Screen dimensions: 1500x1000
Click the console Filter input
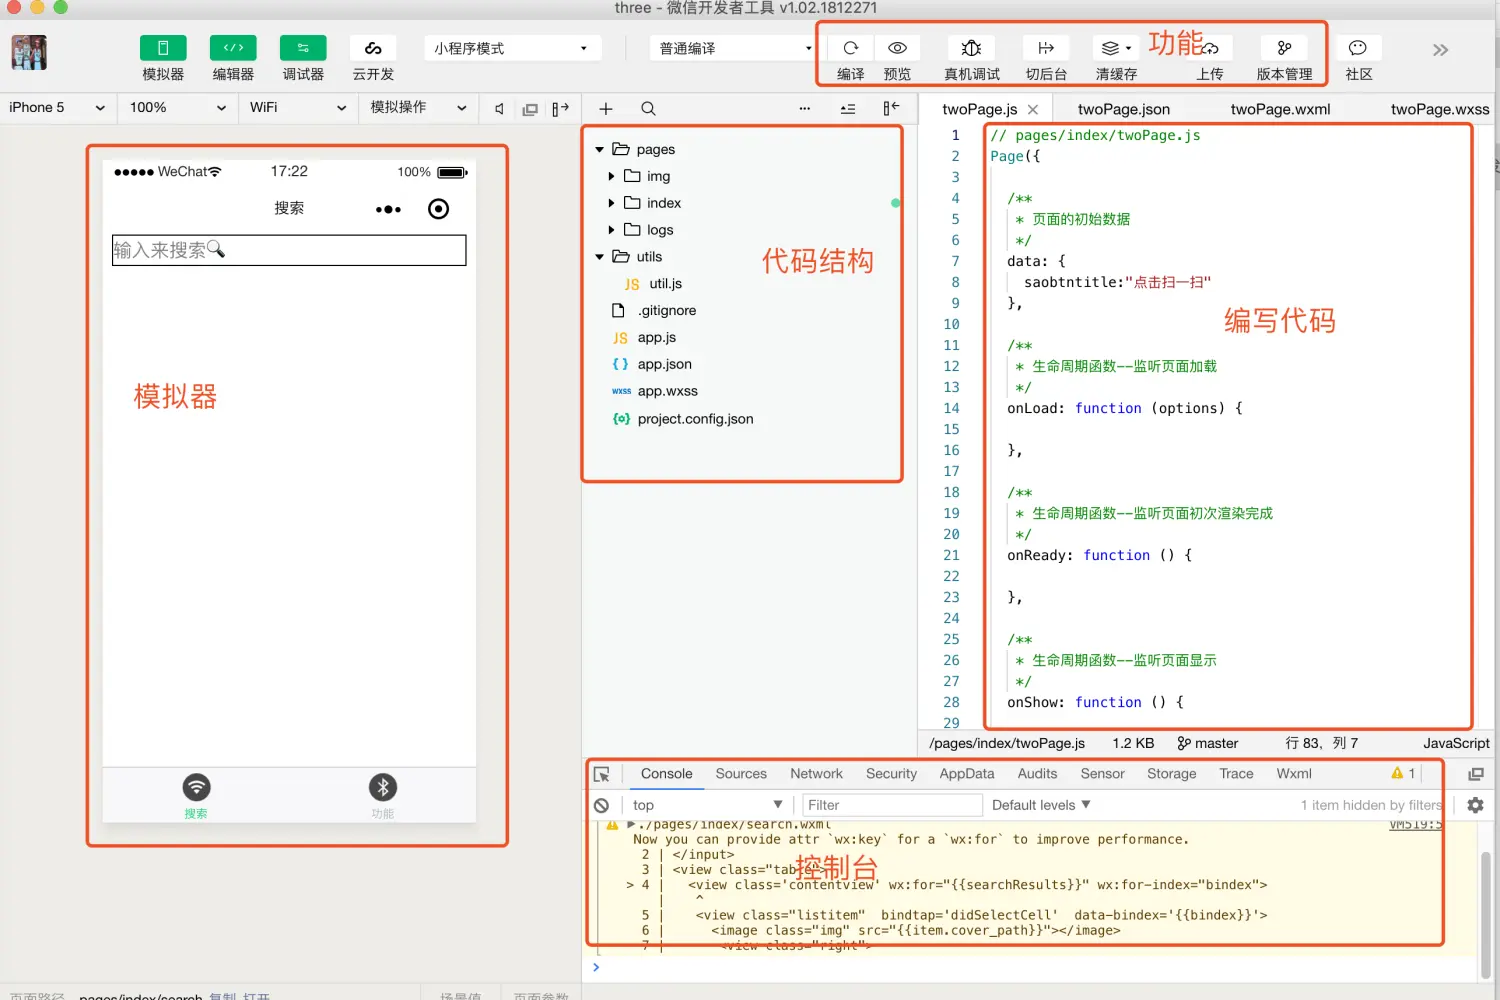tap(892, 805)
